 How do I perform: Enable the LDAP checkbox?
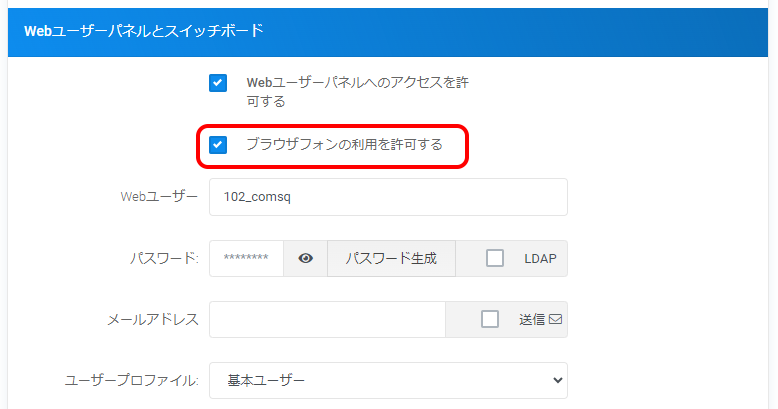click(495, 259)
